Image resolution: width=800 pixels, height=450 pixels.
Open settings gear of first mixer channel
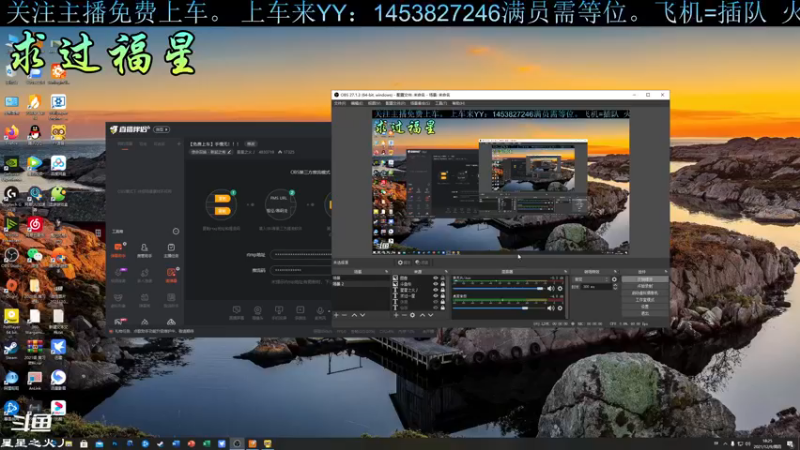(560, 289)
